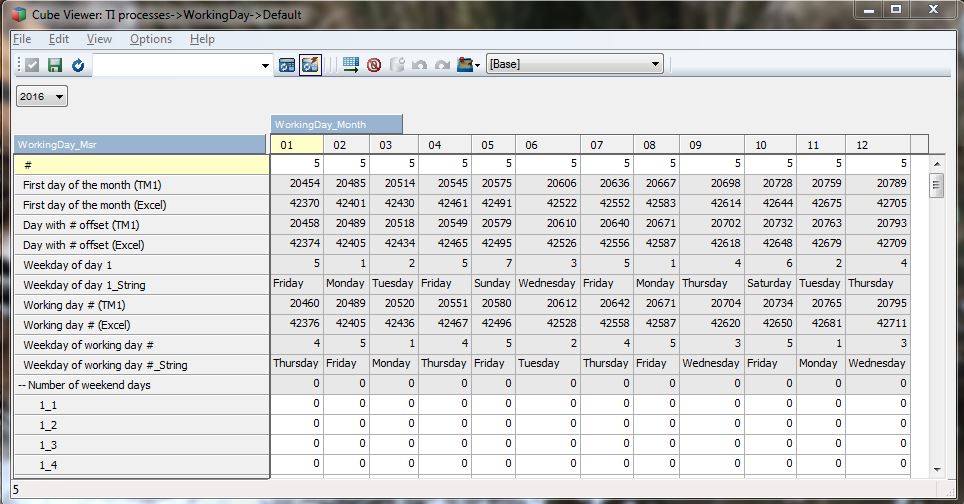Click the vertical scrollbar down arrow

click(937, 469)
